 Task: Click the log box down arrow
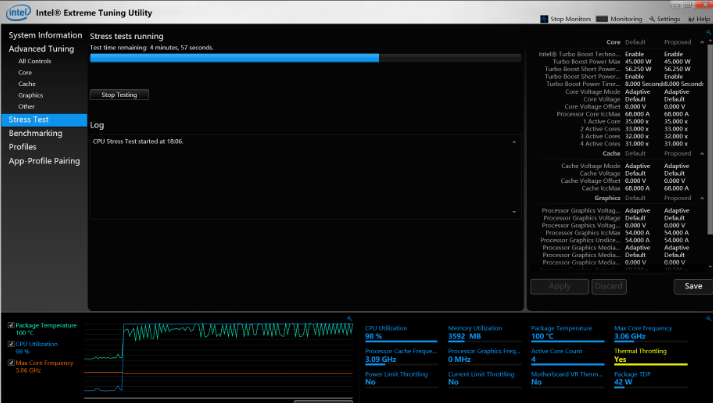(x=514, y=212)
